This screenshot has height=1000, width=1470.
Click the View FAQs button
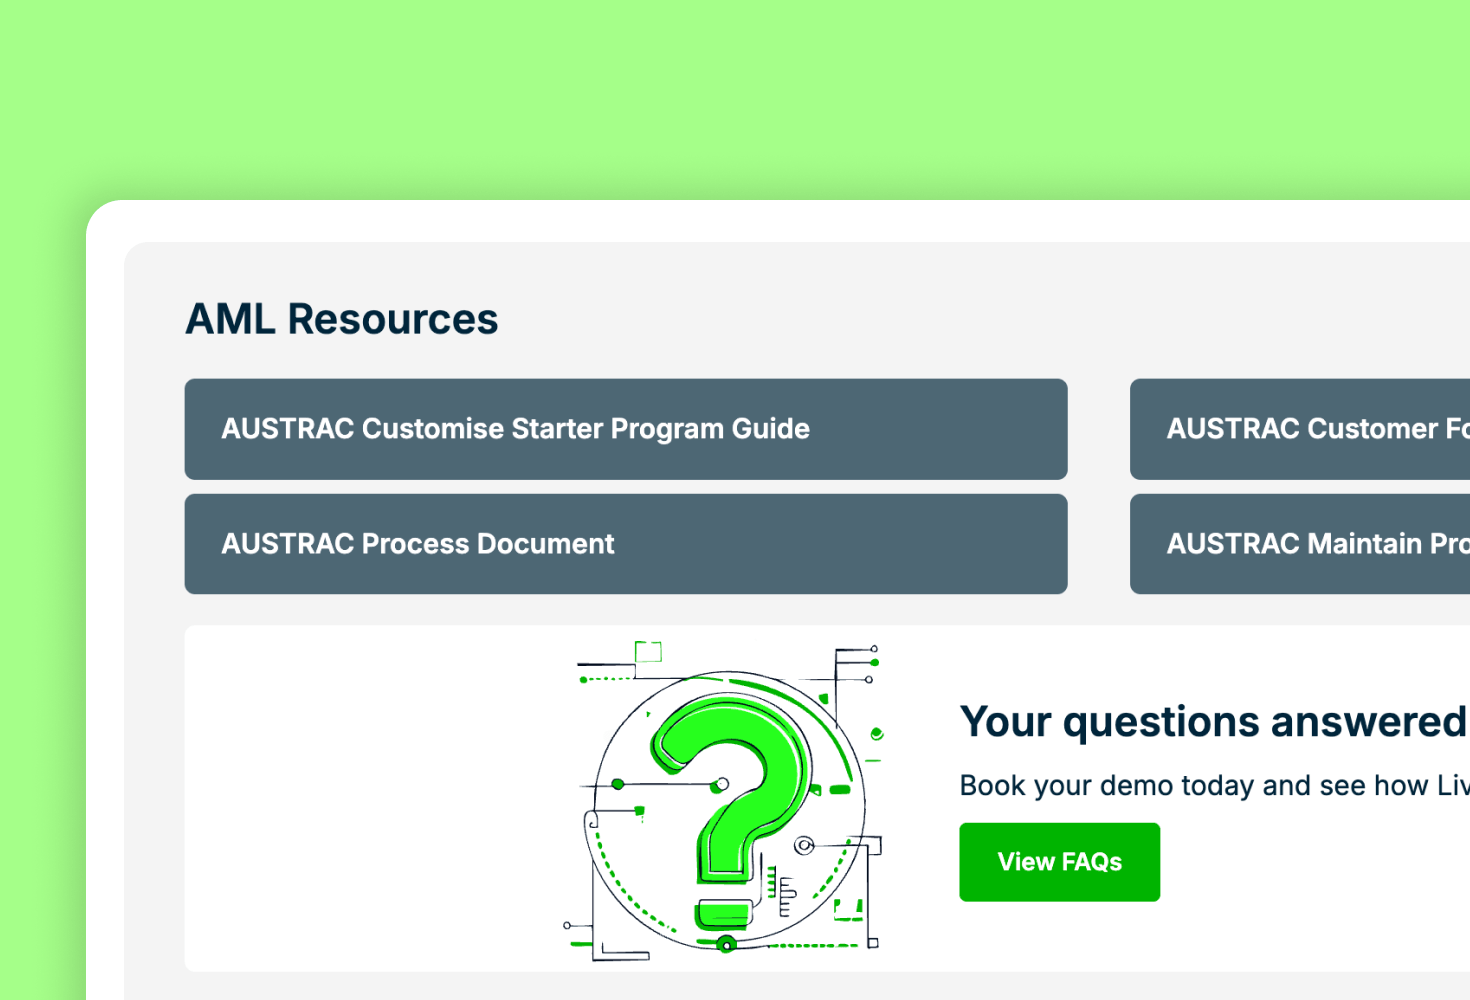click(x=1060, y=862)
